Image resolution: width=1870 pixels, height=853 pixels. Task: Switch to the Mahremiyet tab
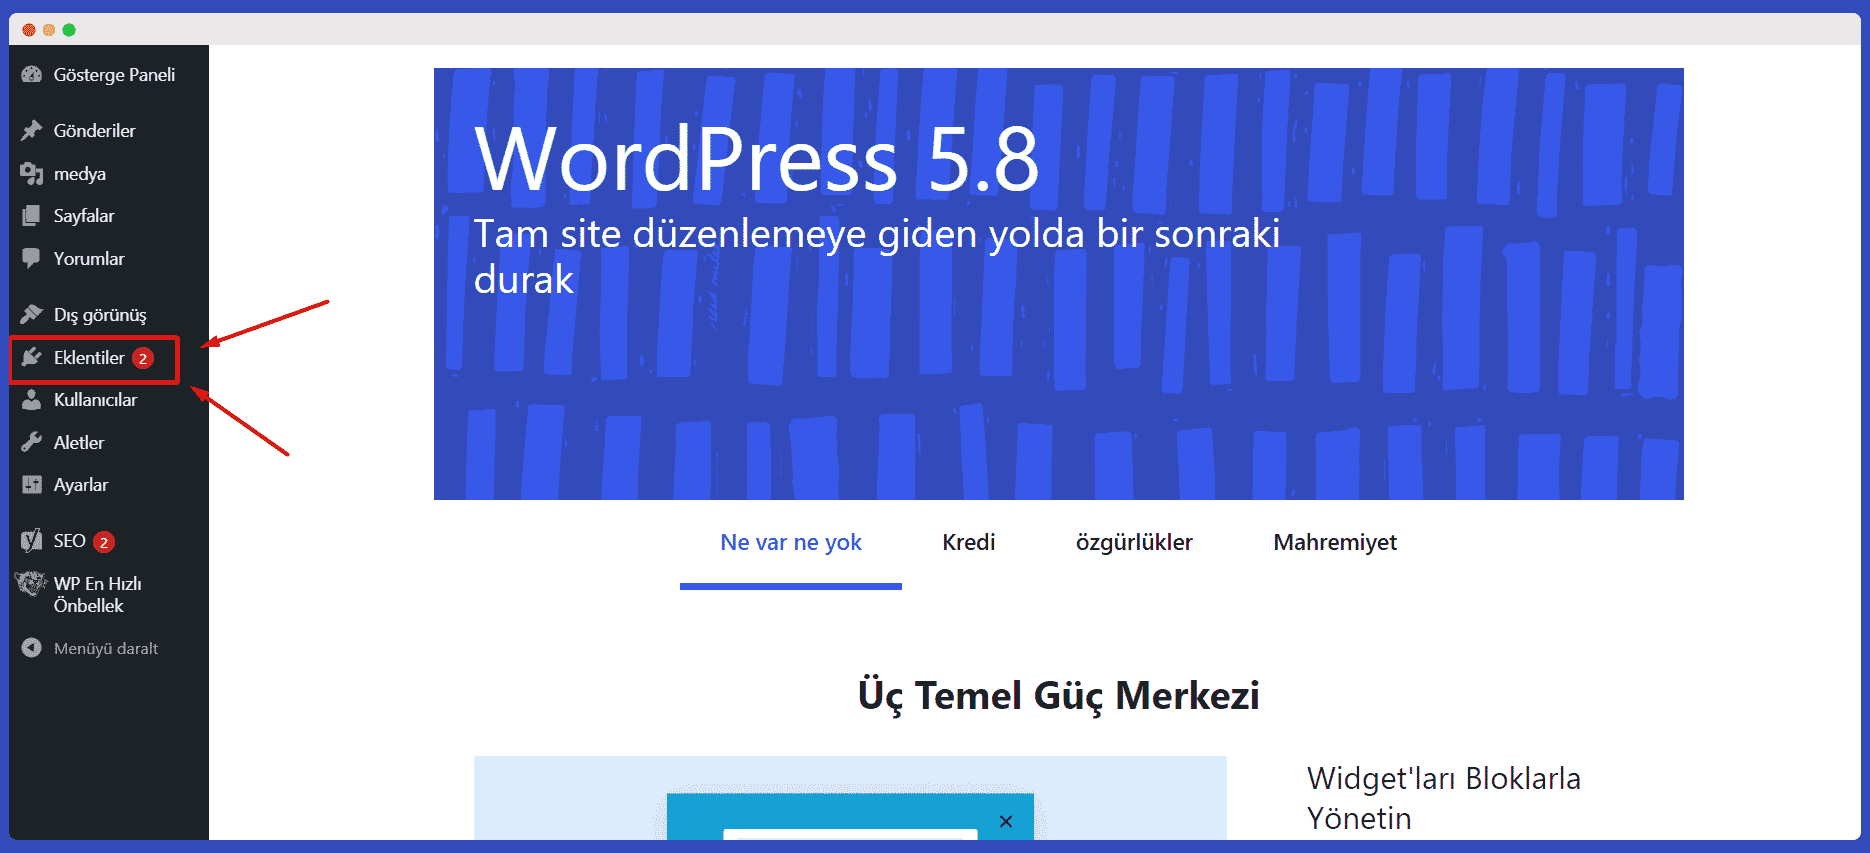[1335, 543]
